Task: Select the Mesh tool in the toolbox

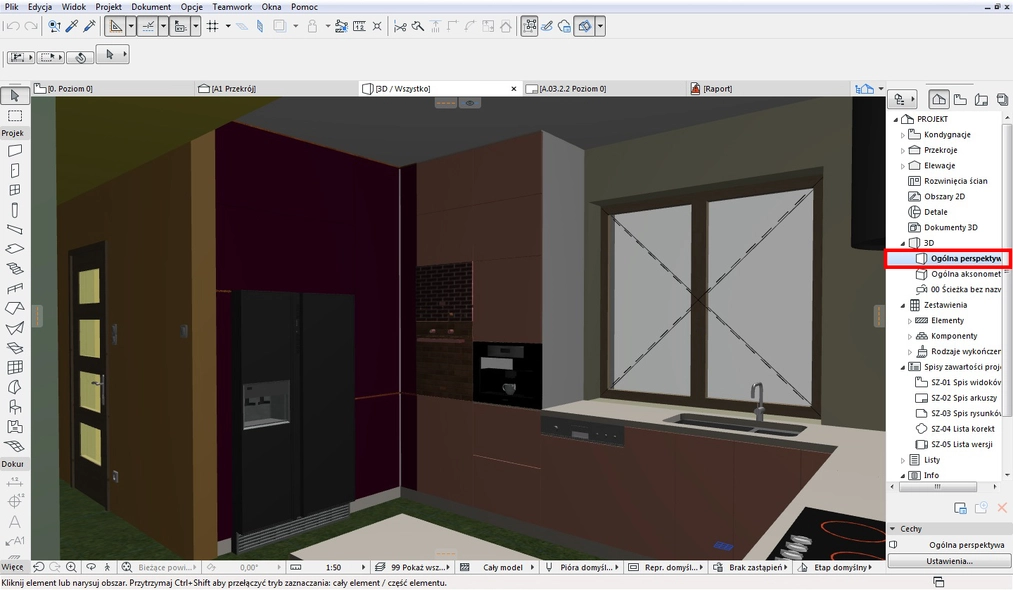Action: [14, 446]
